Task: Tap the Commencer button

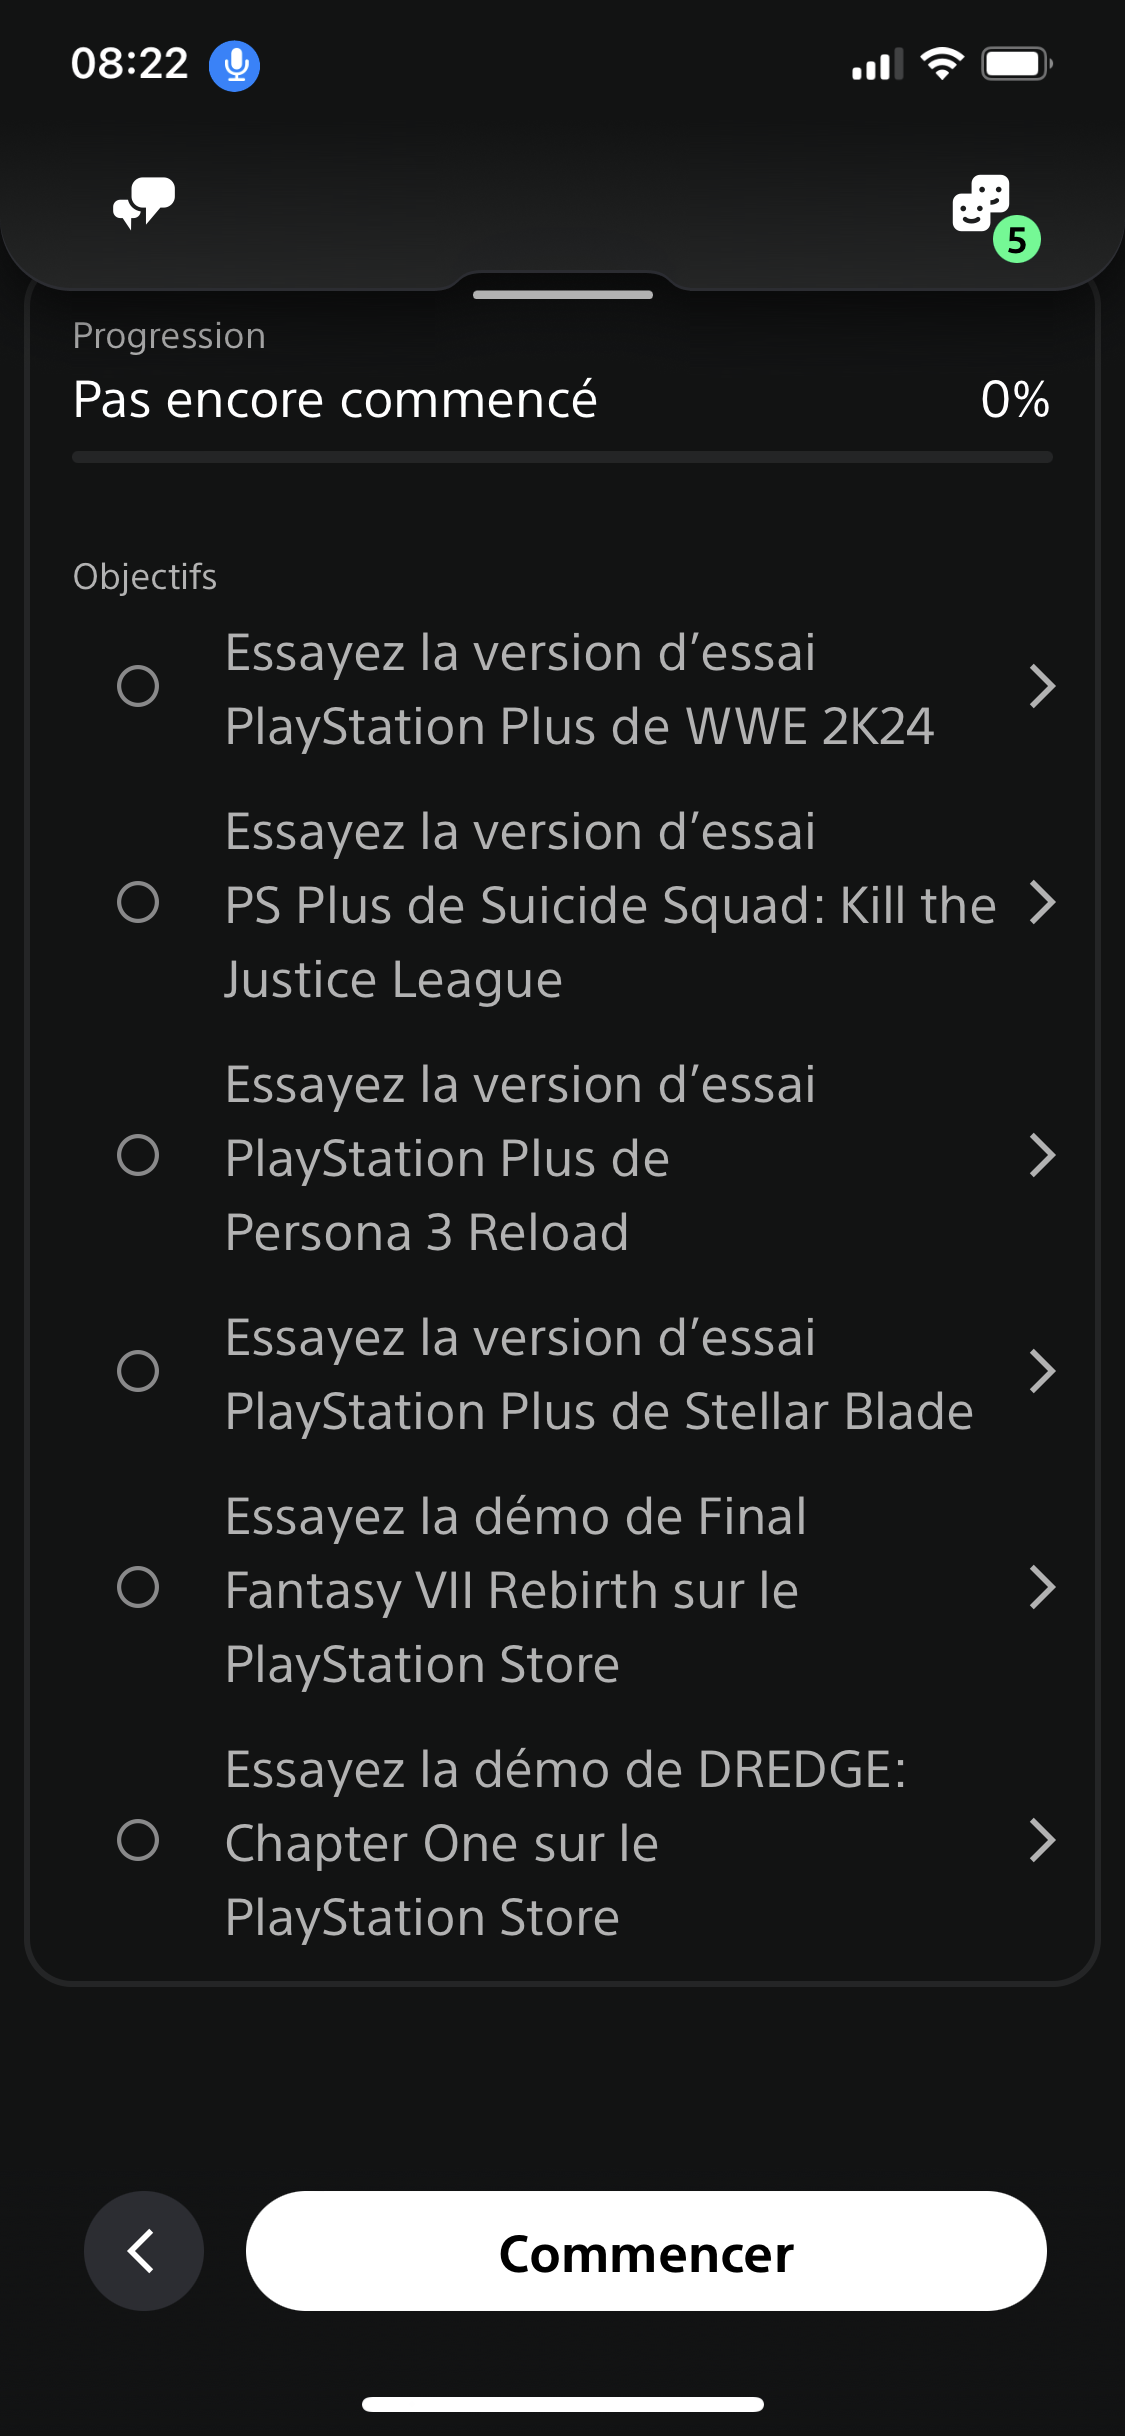Action: [646, 2251]
